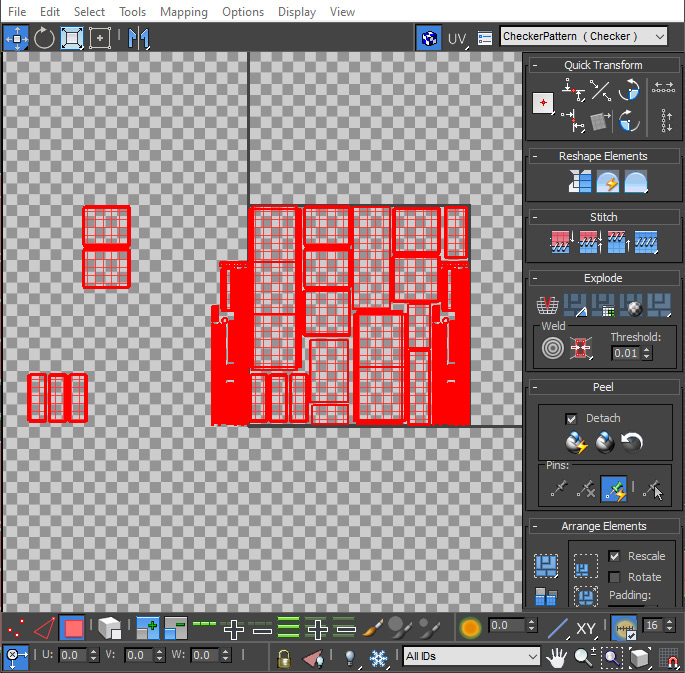Click the Mirror Horizontal tool
Image resolution: width=685 pixels, height=673 pixels.
138,38
